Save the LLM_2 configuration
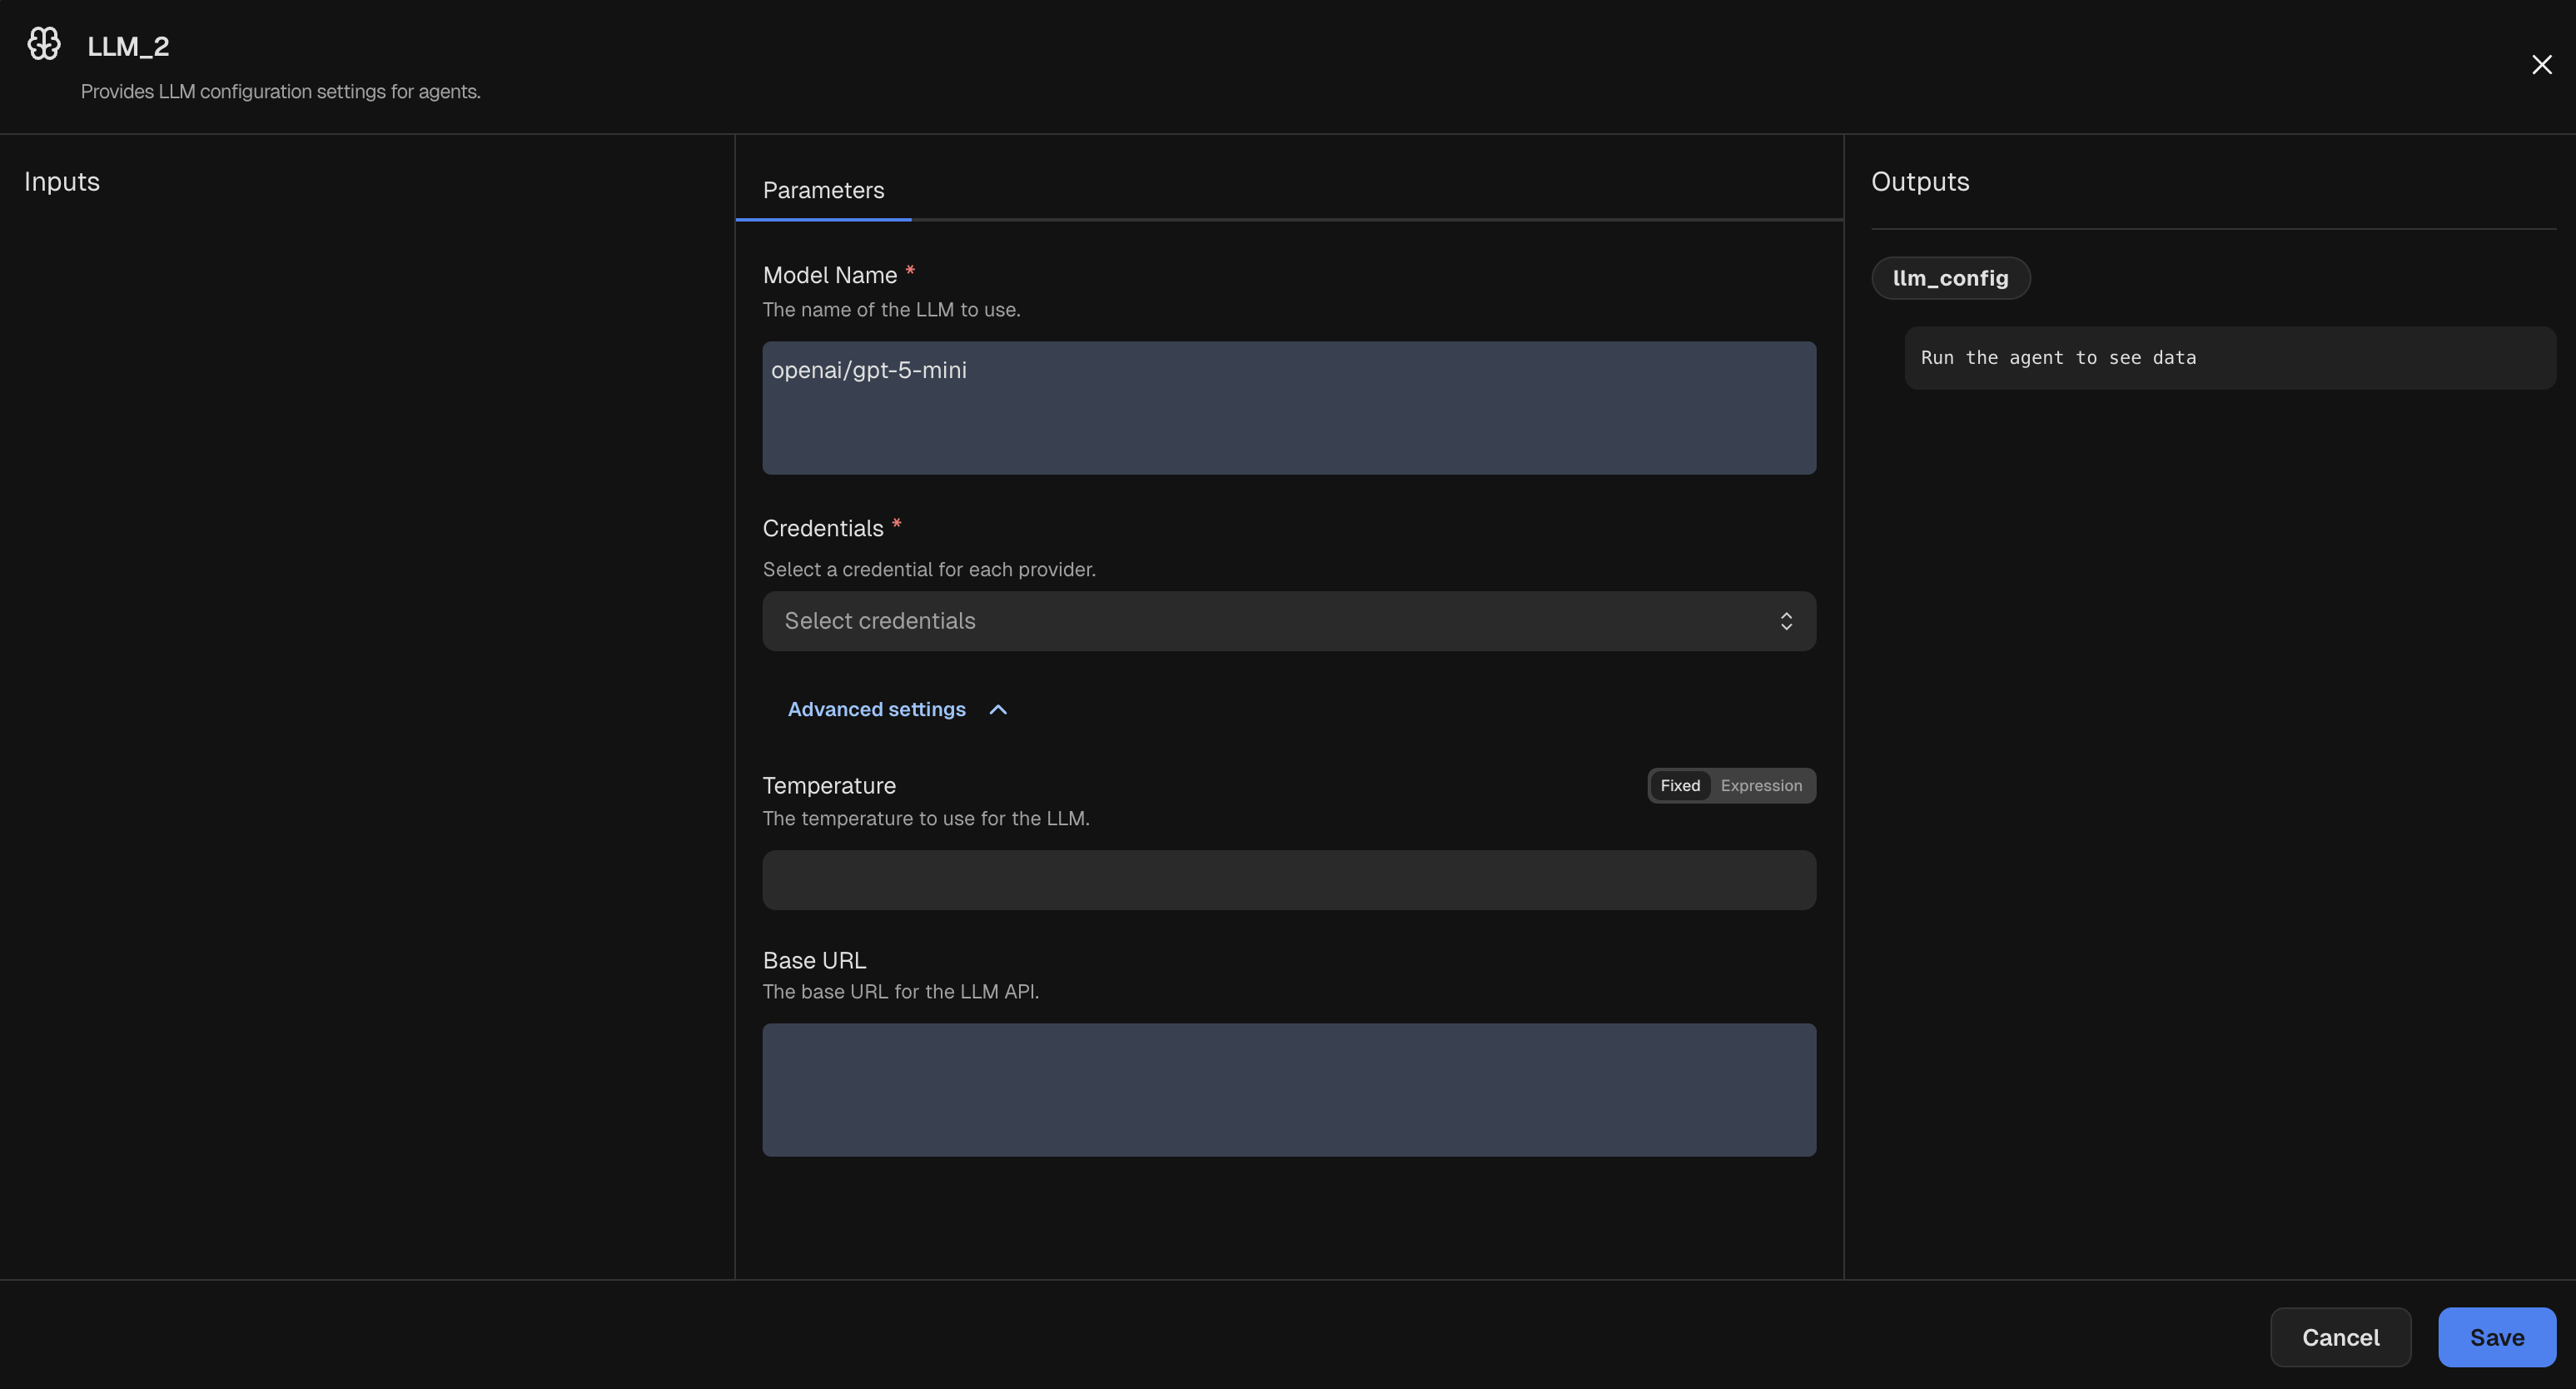The width and height of the screenshot is (2576, 1389). click(2496, 1337)
